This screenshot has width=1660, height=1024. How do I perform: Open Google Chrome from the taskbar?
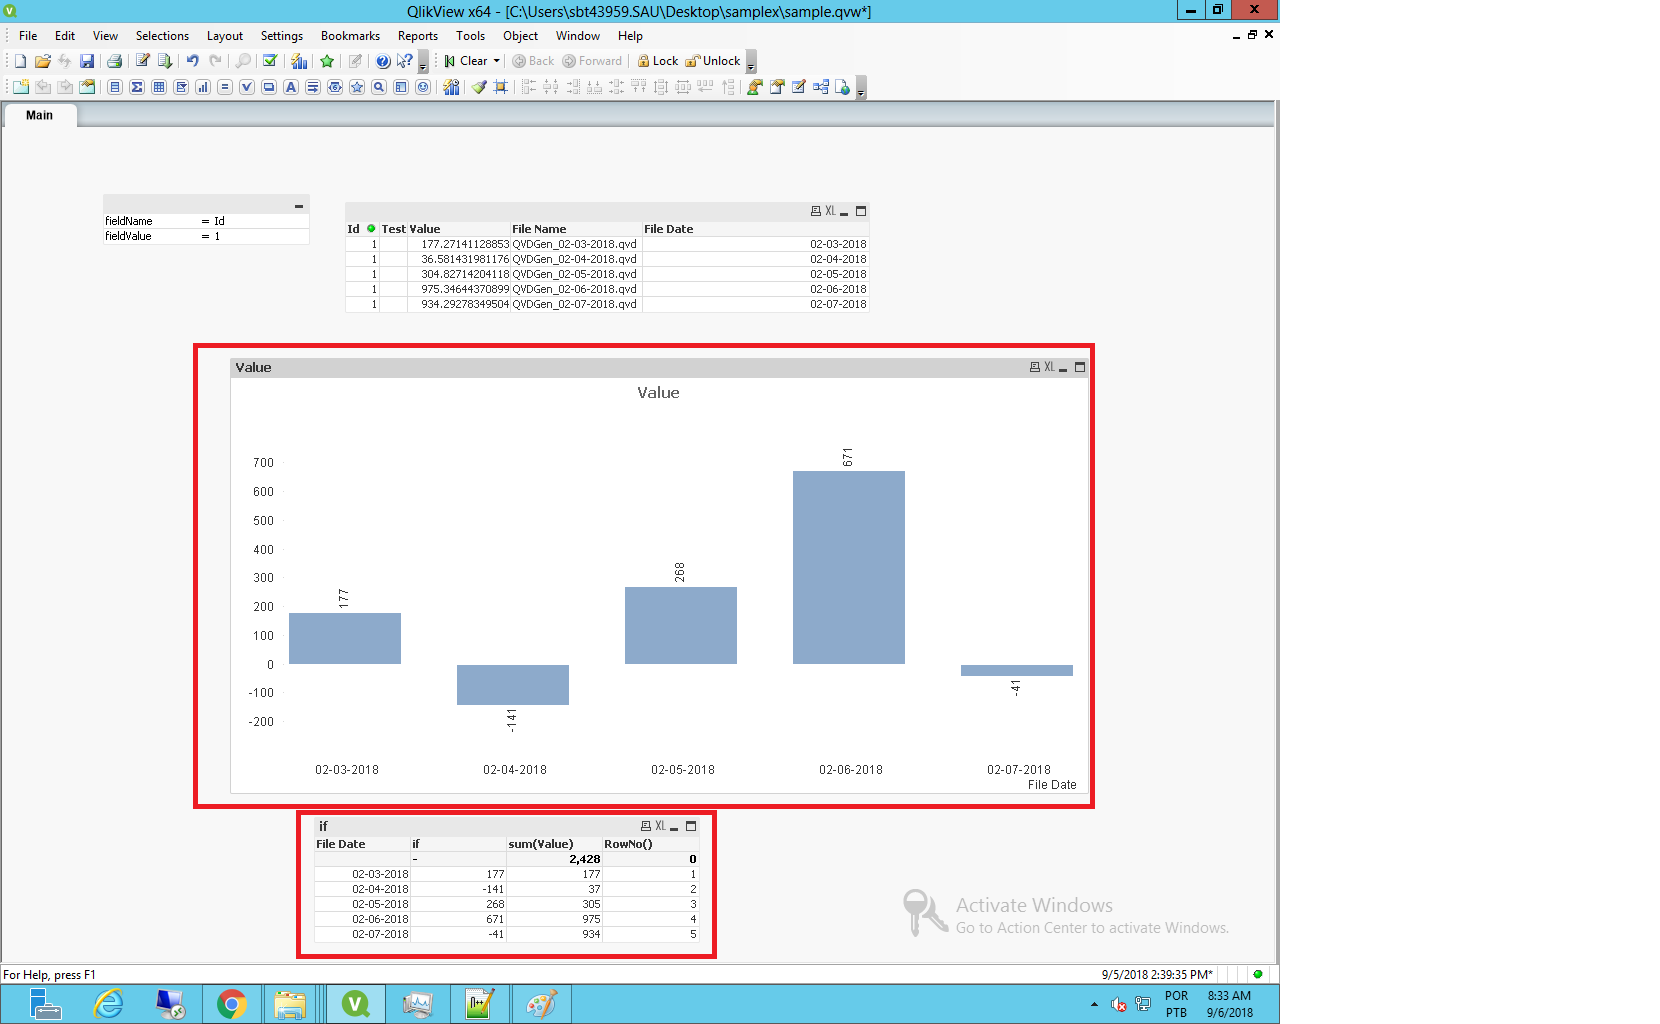pyautogui.click(x=231, y=1004)
